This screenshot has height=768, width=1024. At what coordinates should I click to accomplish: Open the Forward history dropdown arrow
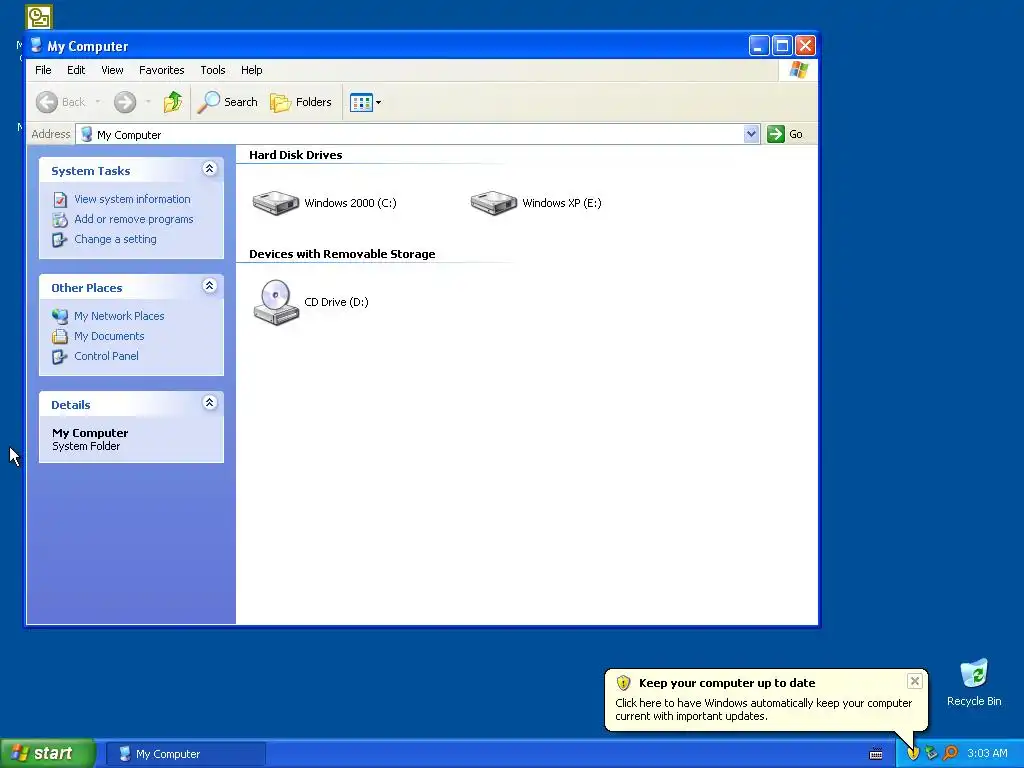point(148,102)
